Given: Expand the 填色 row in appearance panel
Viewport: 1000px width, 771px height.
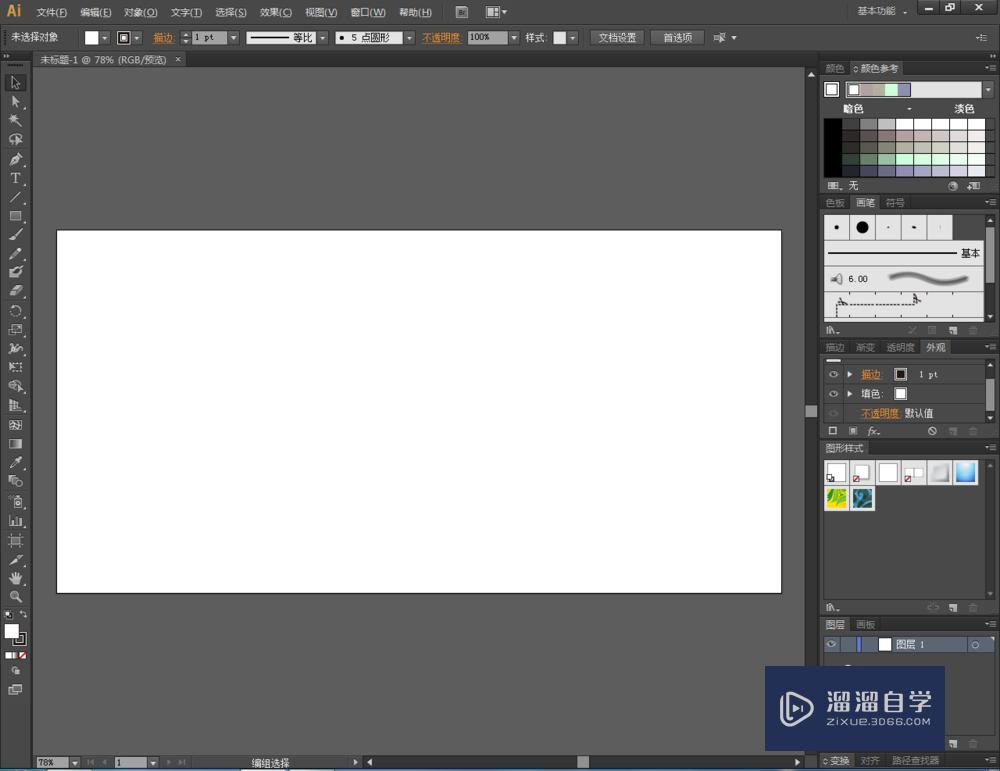Looking at the screenshot, I should [849, 393].
